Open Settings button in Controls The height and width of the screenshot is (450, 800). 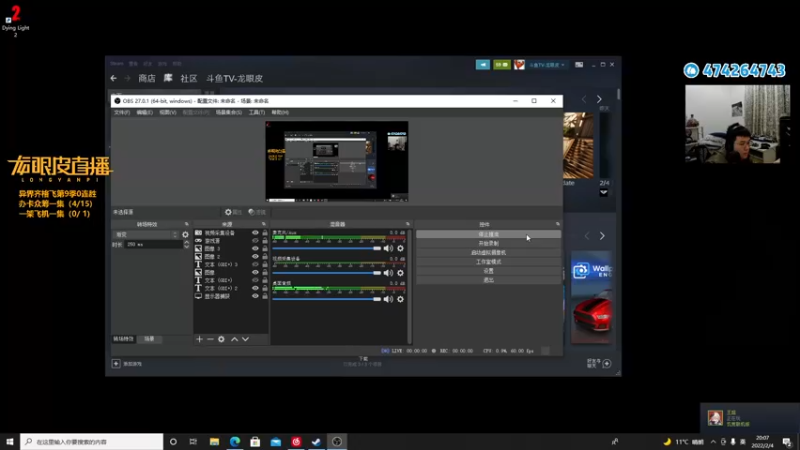488,271
